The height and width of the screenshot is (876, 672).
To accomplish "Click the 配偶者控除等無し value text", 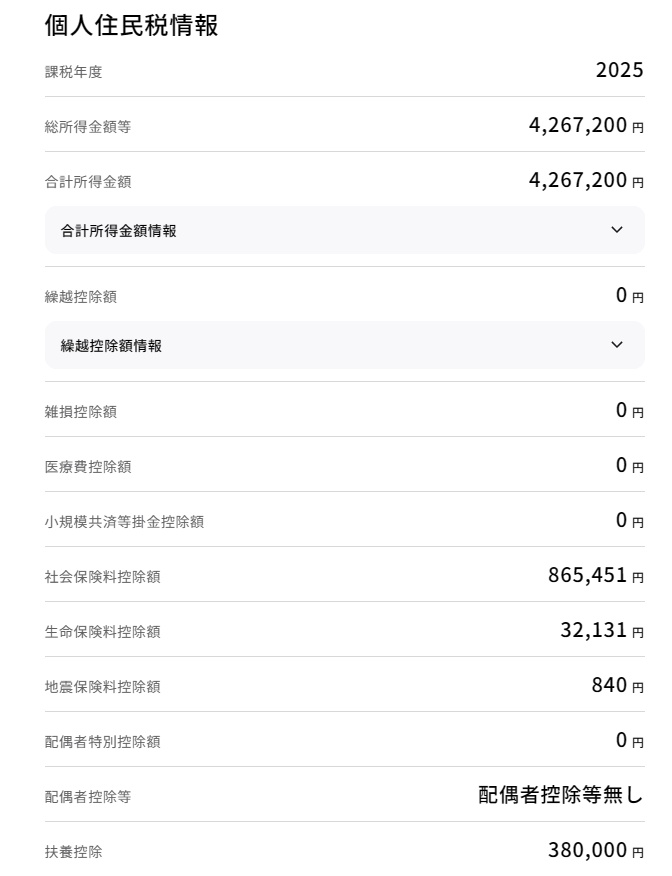I will 561,795.
